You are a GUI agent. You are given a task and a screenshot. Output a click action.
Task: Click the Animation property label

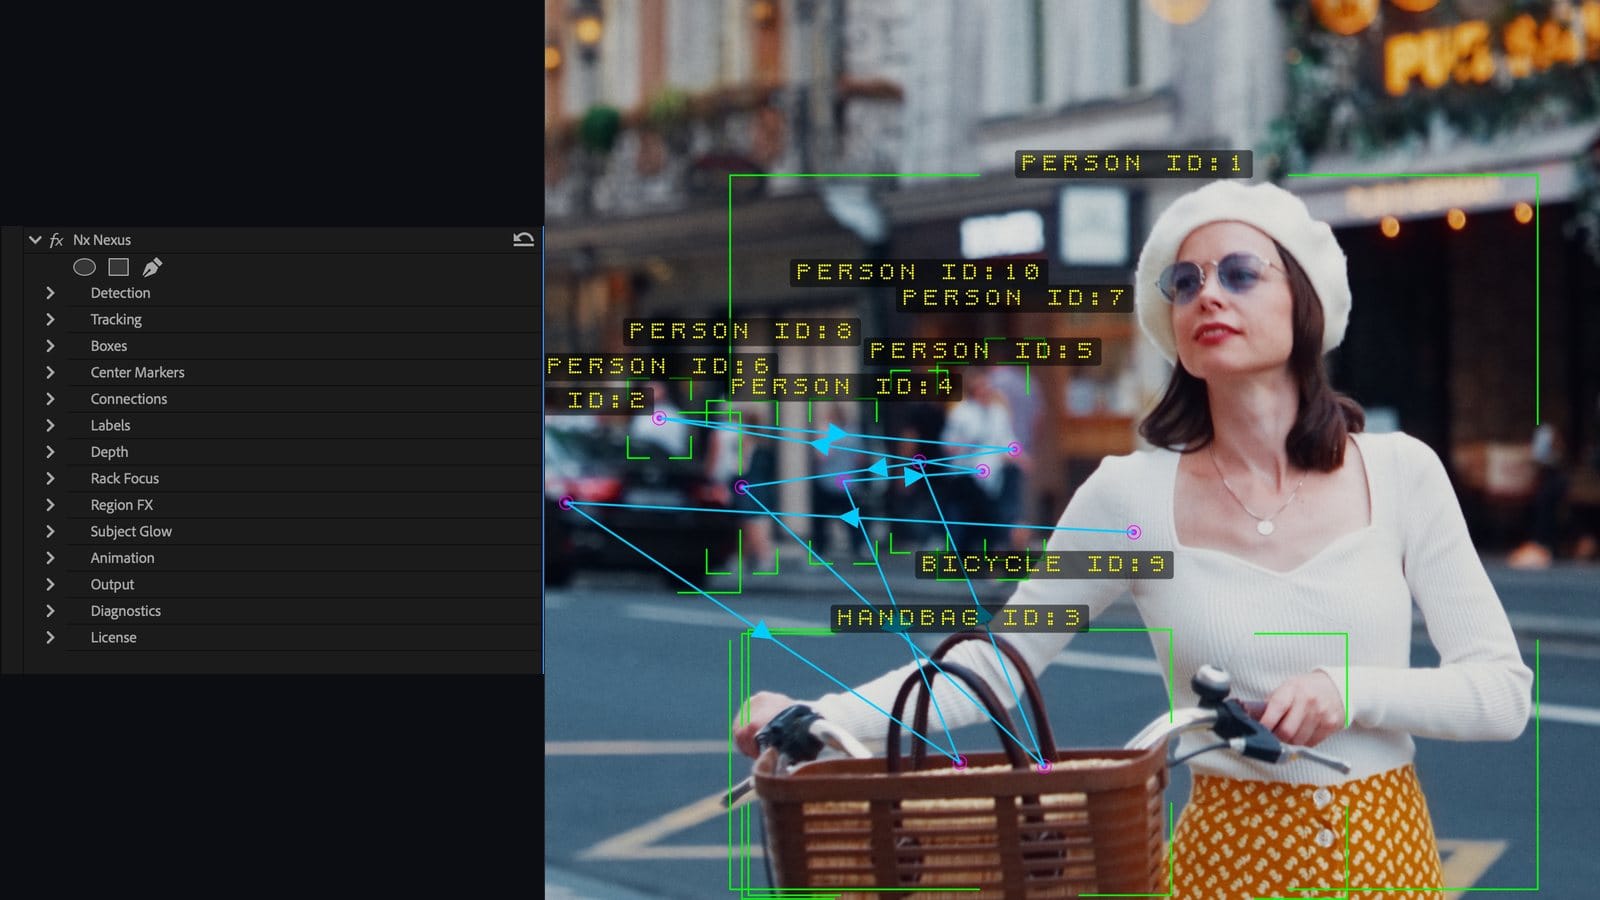click(x=122, y=558)
